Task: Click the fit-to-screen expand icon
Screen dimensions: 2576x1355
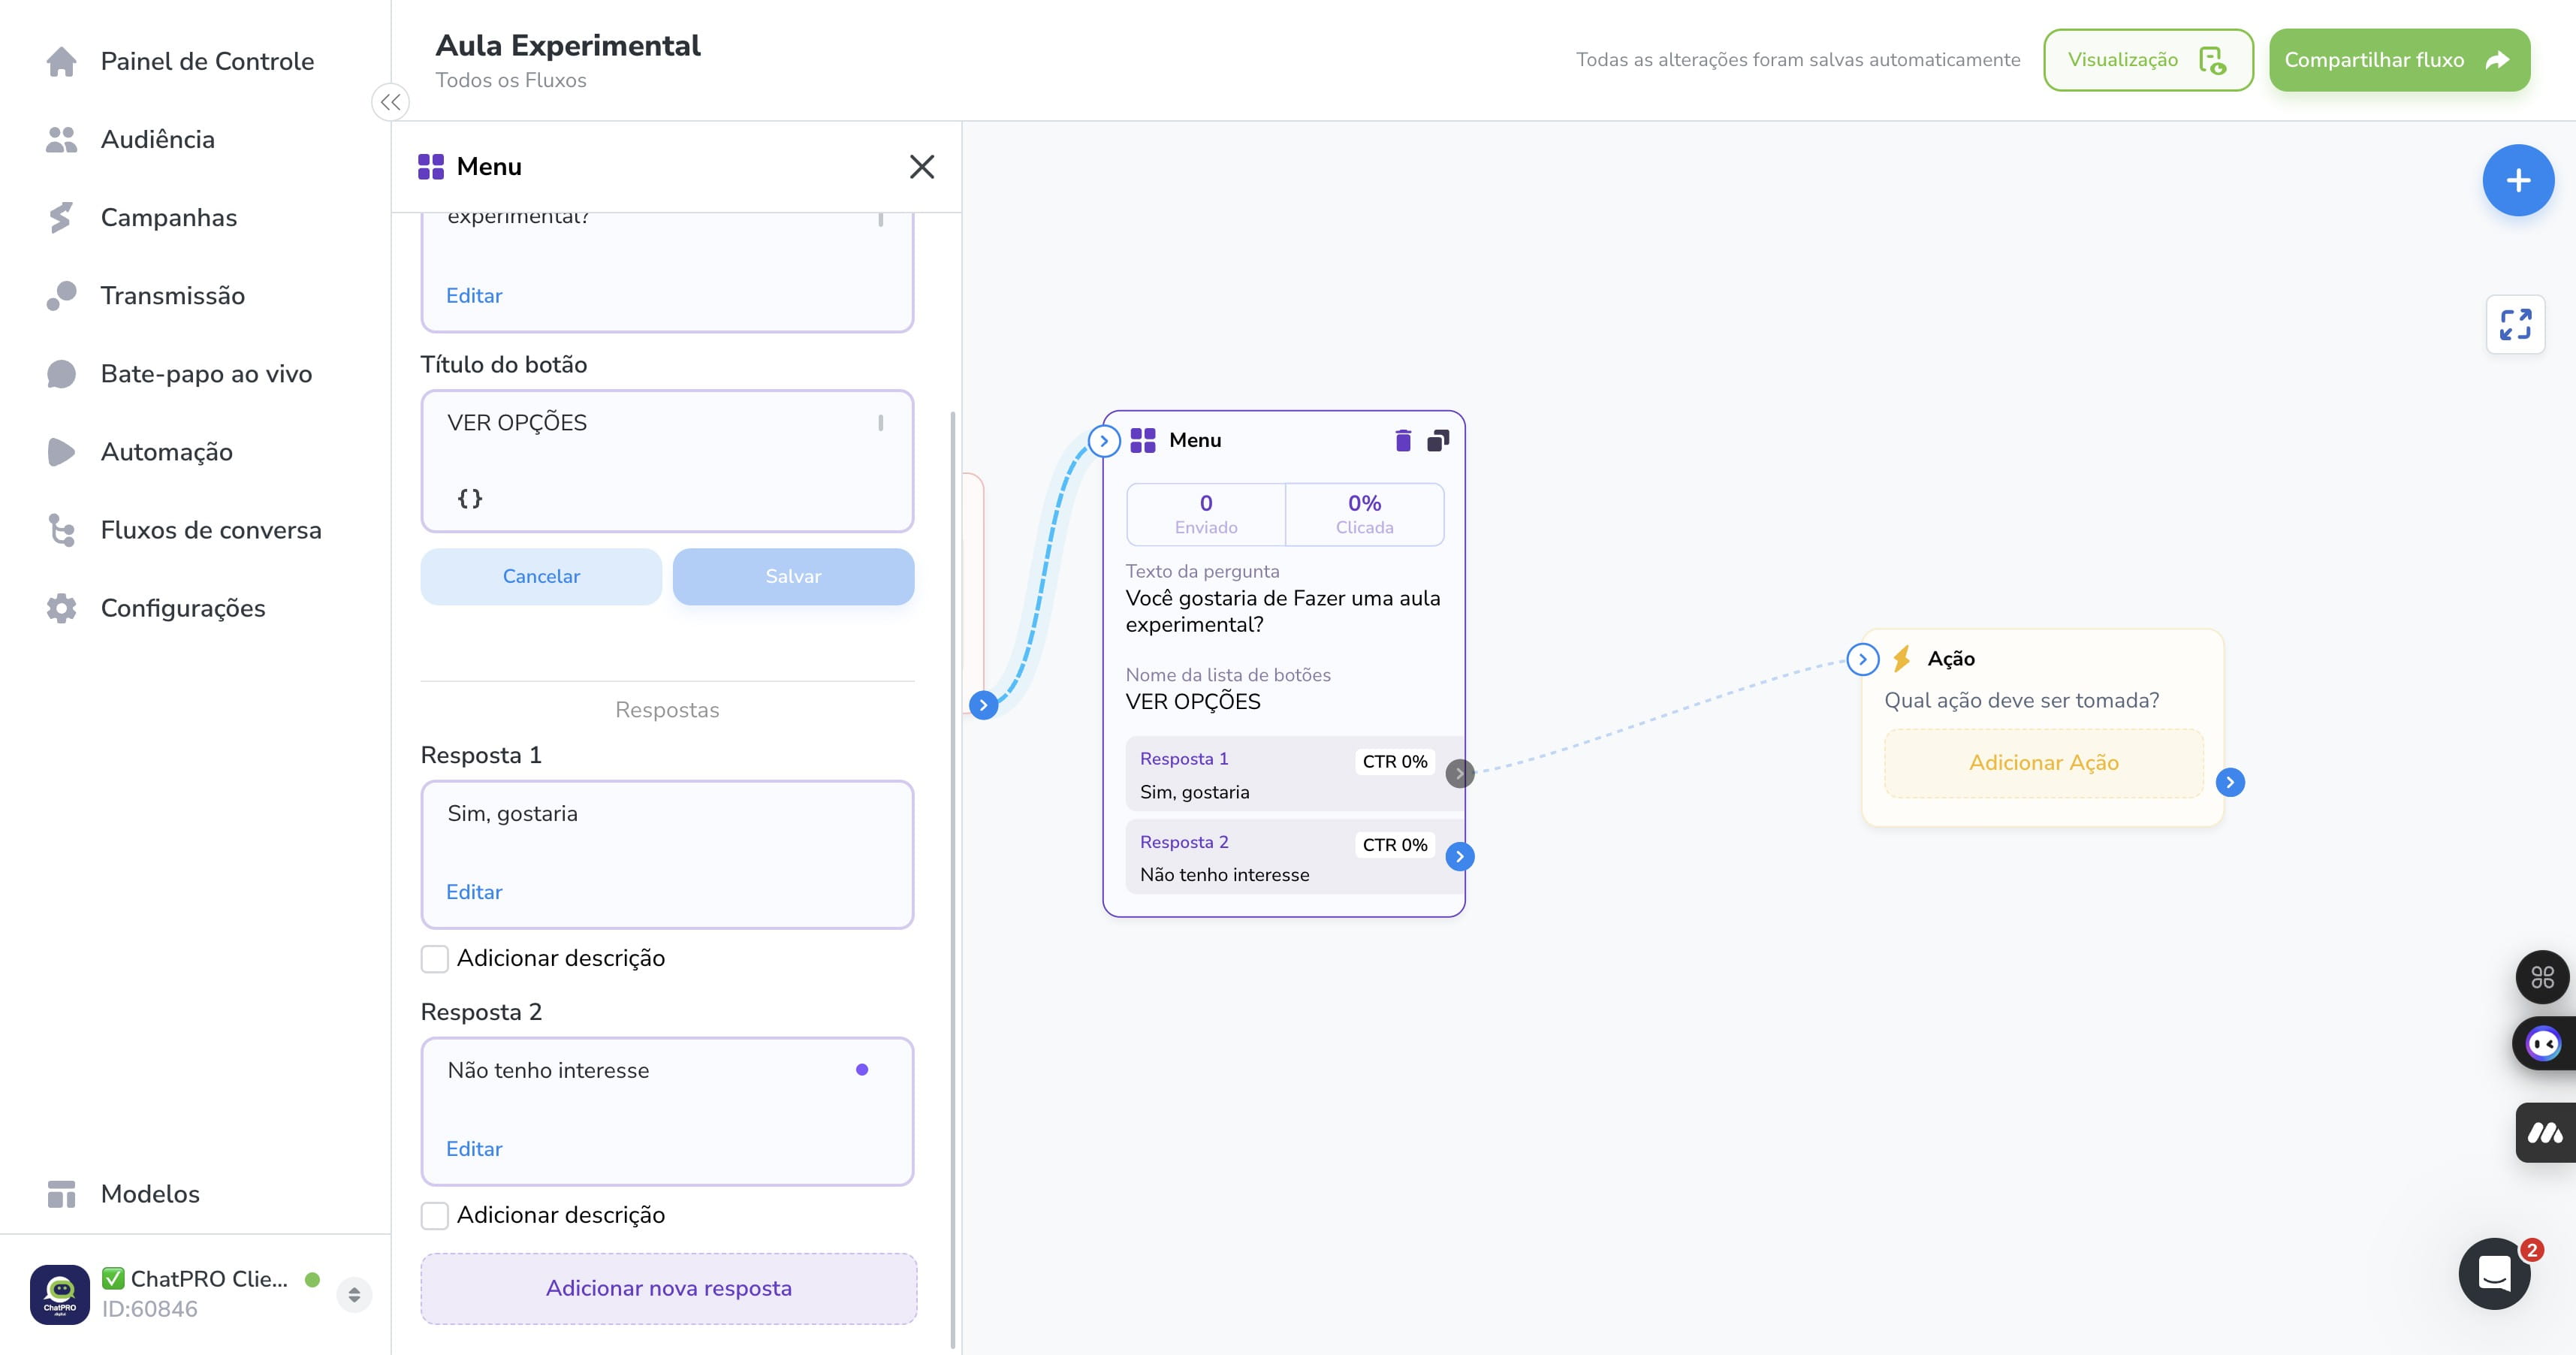Action: [x=2515, y=324]
